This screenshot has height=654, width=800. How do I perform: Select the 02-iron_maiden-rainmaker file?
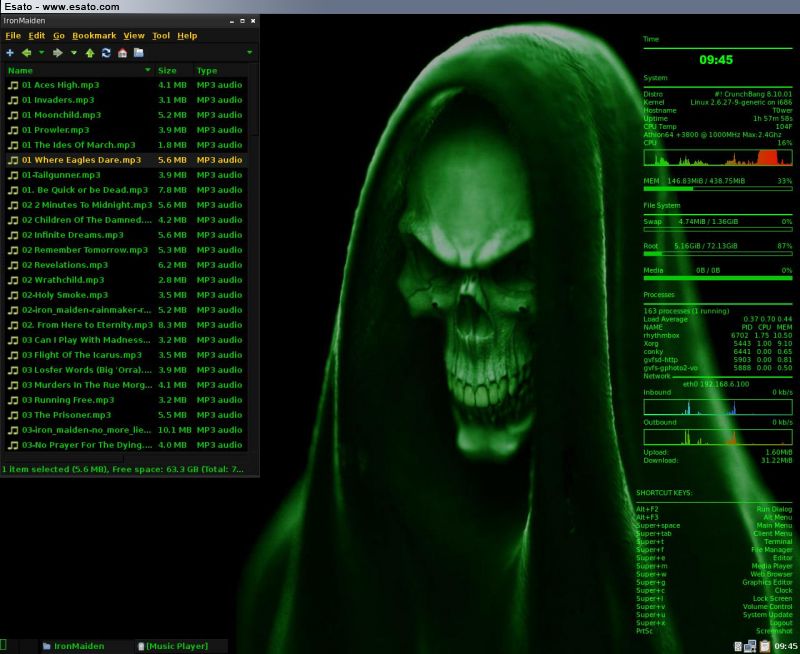point(127,310)
